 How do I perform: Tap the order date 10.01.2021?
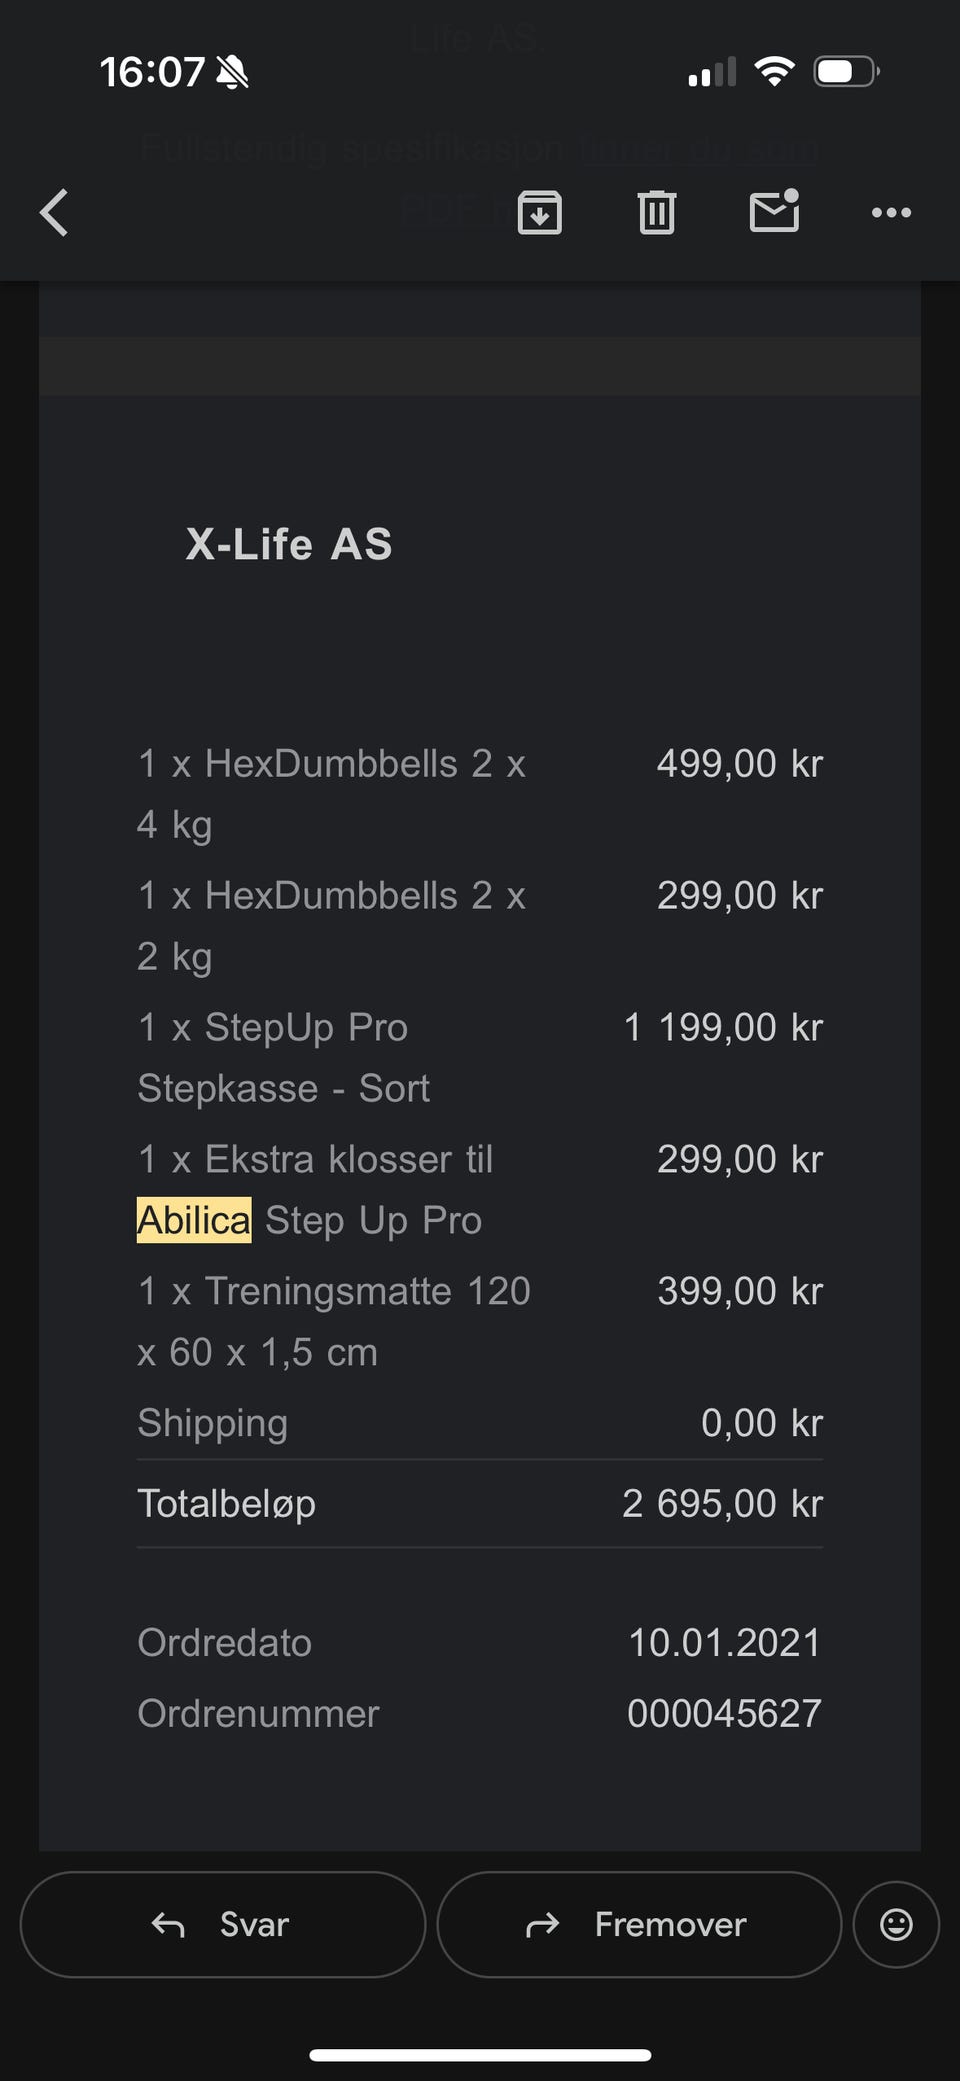coord(724,1642)
